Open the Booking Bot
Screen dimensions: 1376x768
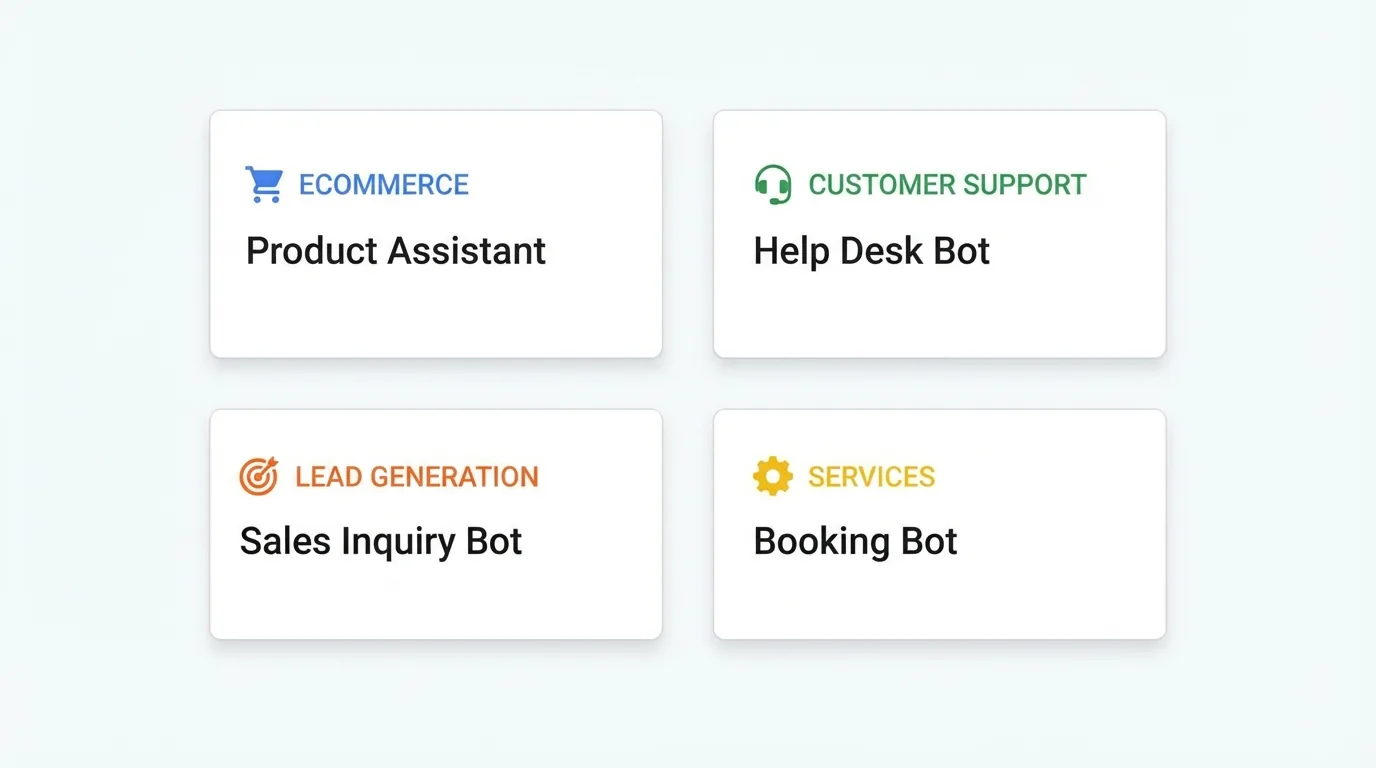855,542
